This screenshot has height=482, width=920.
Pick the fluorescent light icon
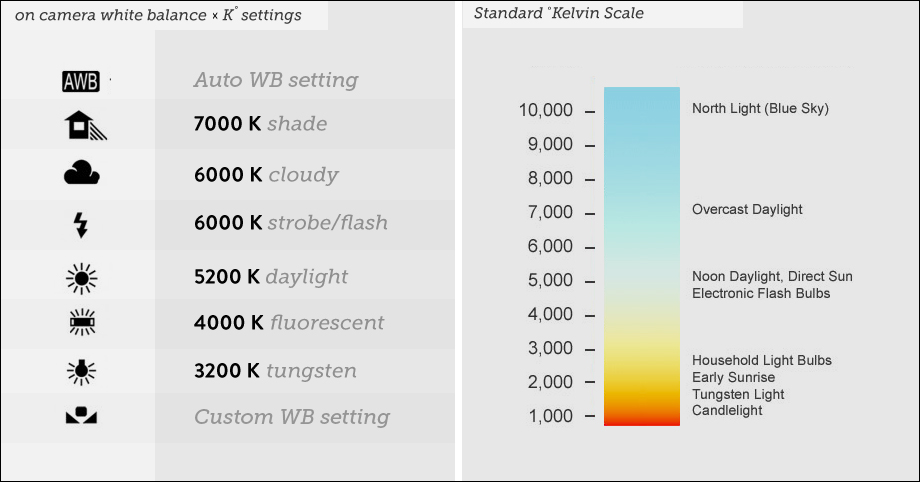[x=81, y=323]
